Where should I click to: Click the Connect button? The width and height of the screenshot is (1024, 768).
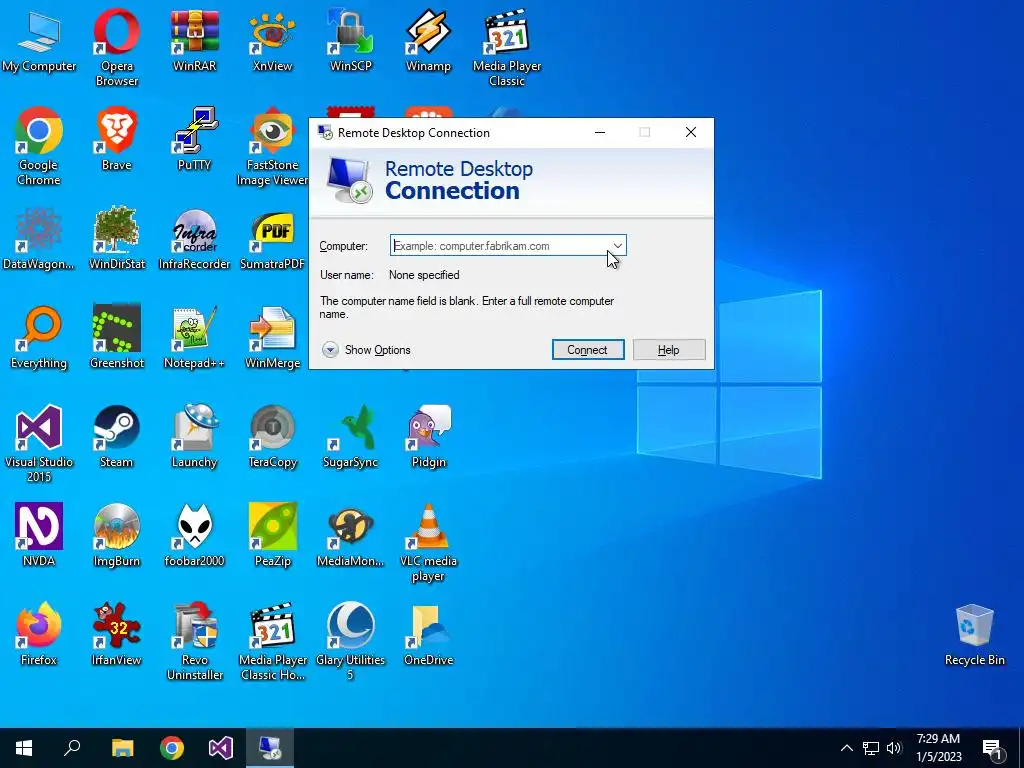coord(588,349)
